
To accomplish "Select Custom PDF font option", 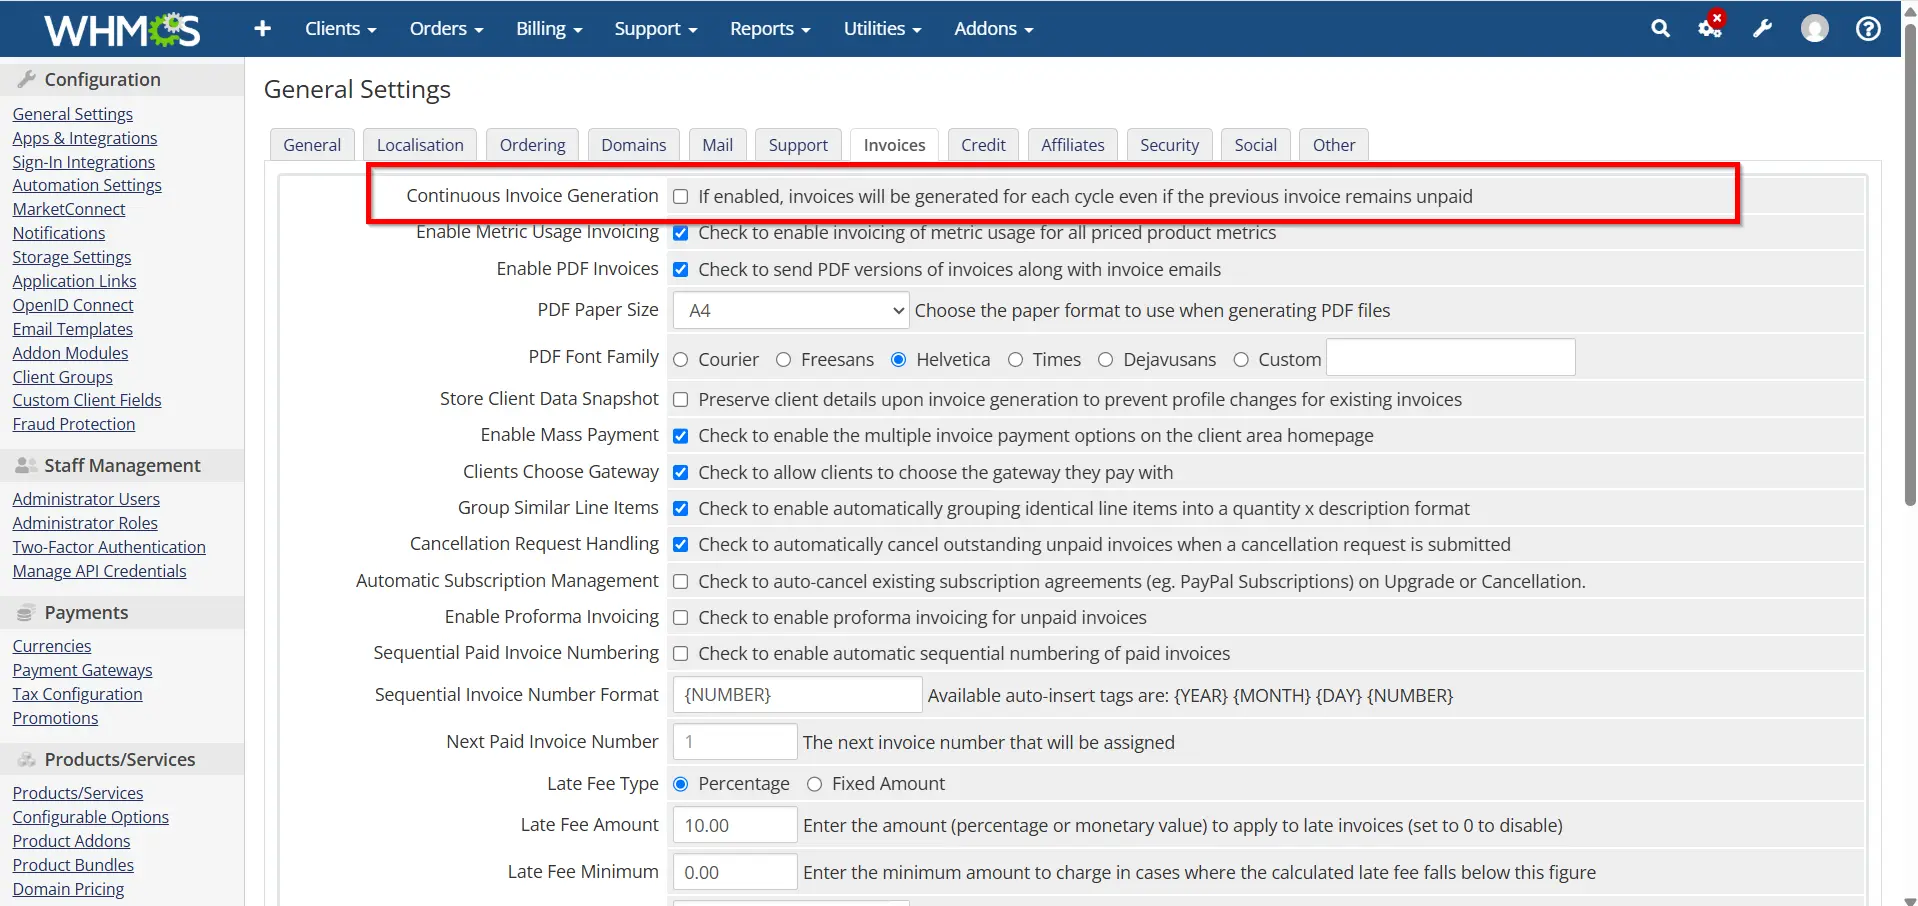I will (1241, 360).
